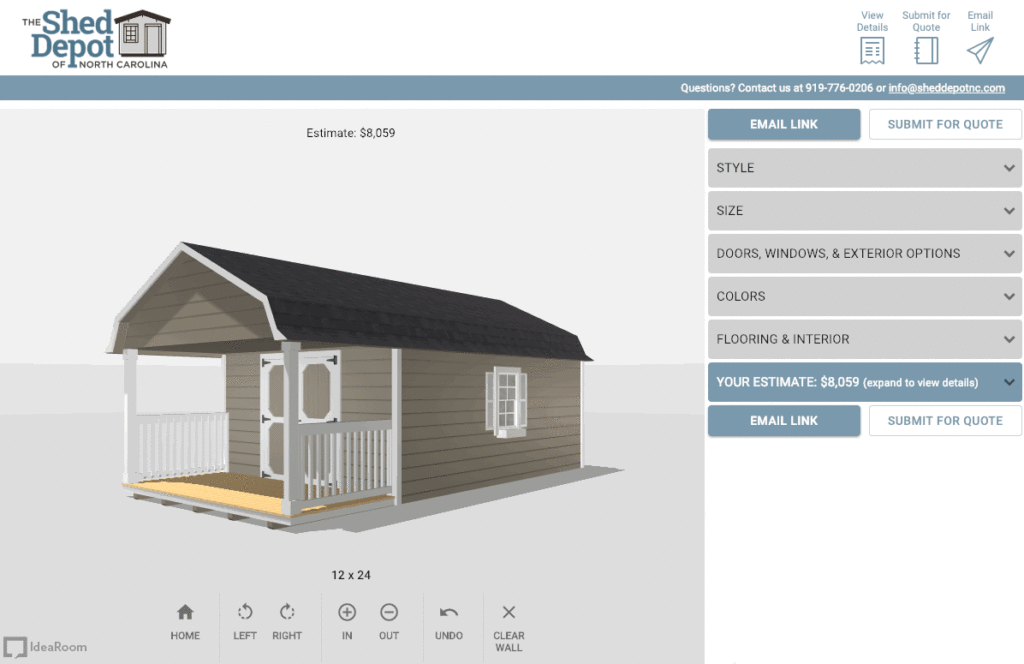Expand the STYLE section
The image size is (1024, 664).
click(x=864, y=167)
